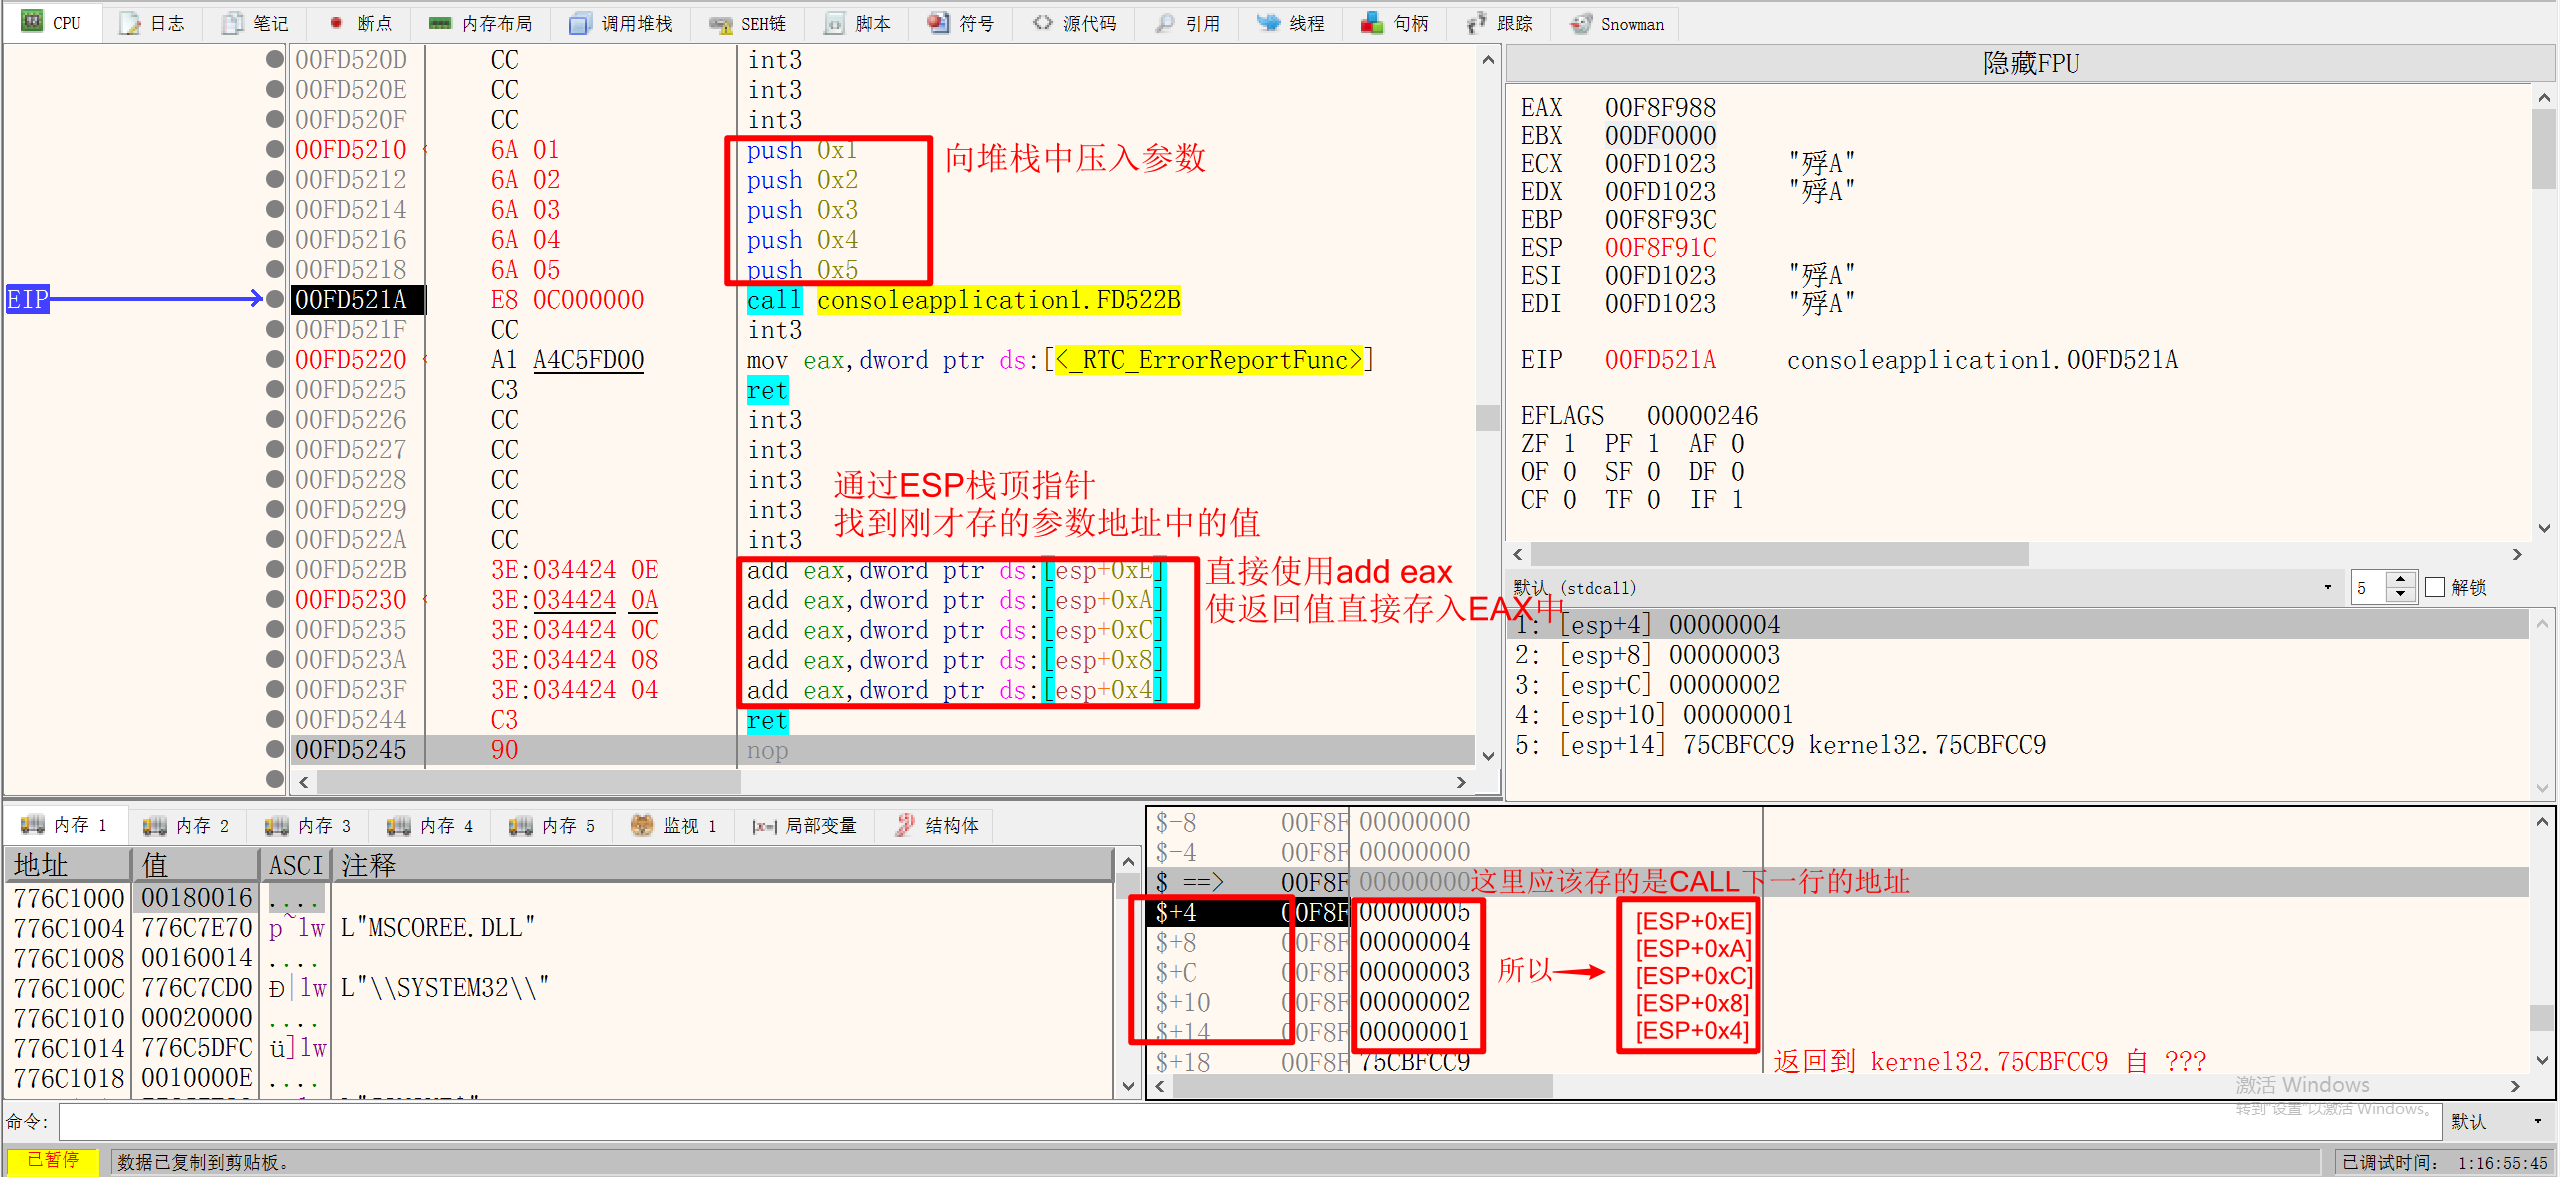Toggle breakpoint dot at address 00FD5210
The height and width of the screenshot is (1177, 2560).
[274, 148]
